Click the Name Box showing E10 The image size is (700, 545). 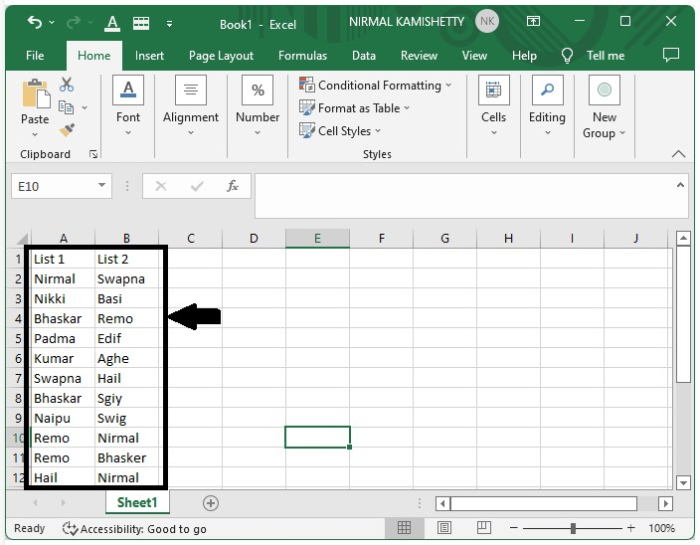(54, 186)
